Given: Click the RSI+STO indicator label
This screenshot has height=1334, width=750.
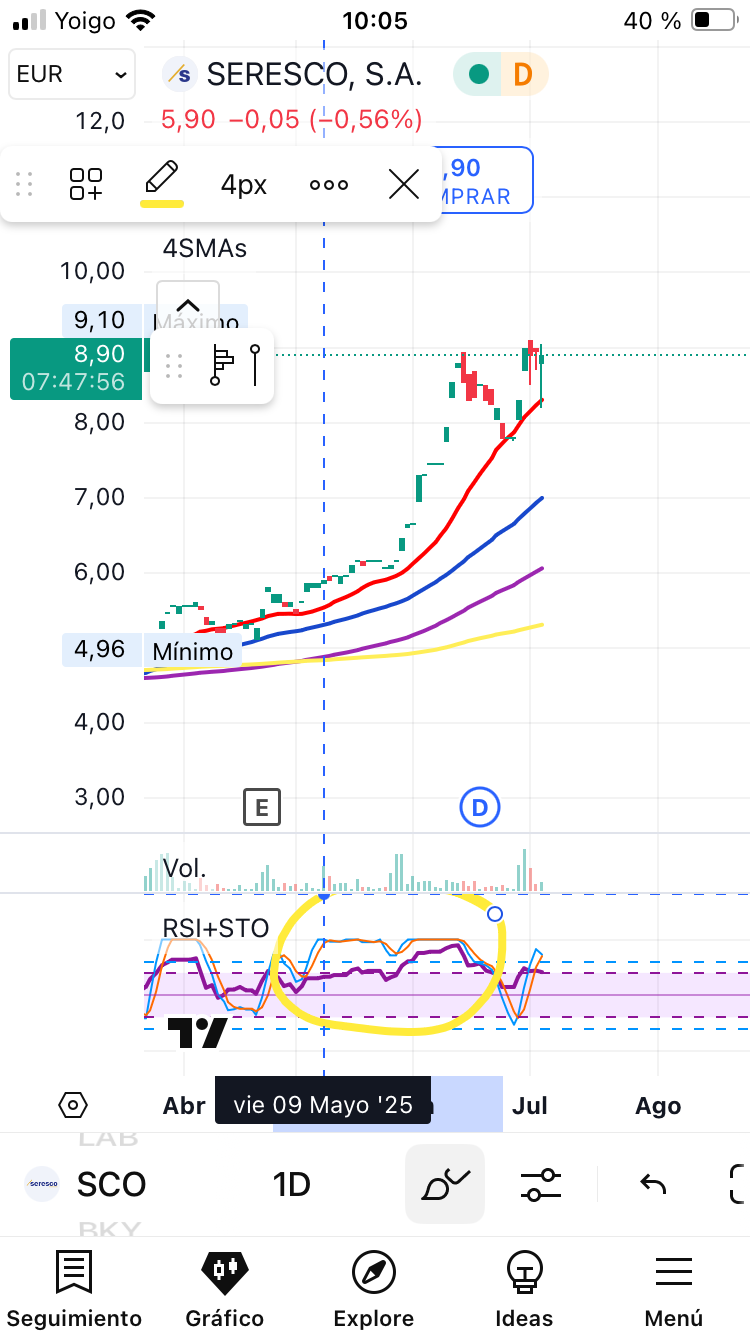Looking at the screenshot, I should pos(216,929).
